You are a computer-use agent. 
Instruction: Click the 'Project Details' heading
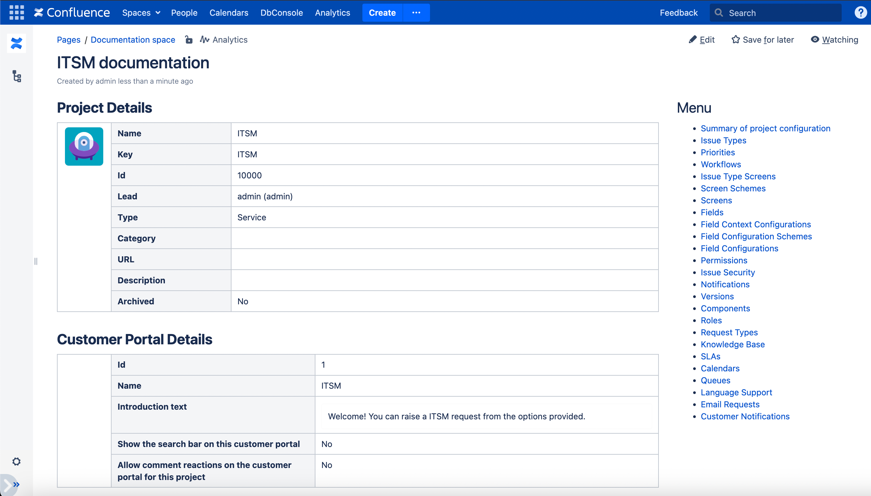pos(104,108)
